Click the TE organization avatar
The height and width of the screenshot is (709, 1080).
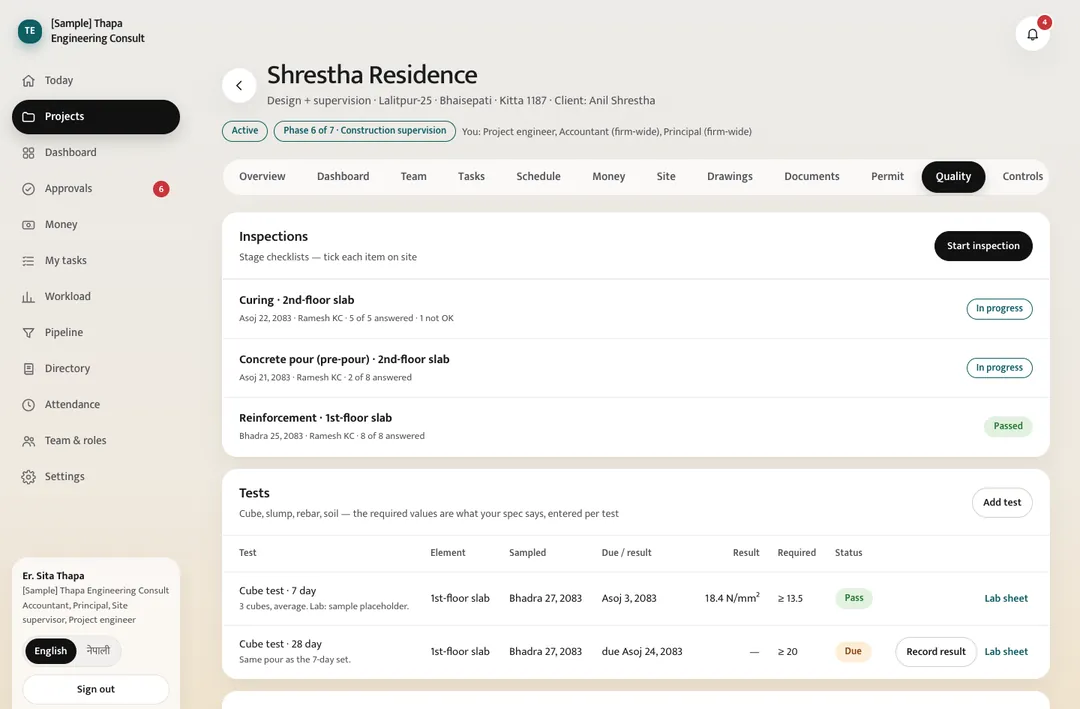pos(30,31)
